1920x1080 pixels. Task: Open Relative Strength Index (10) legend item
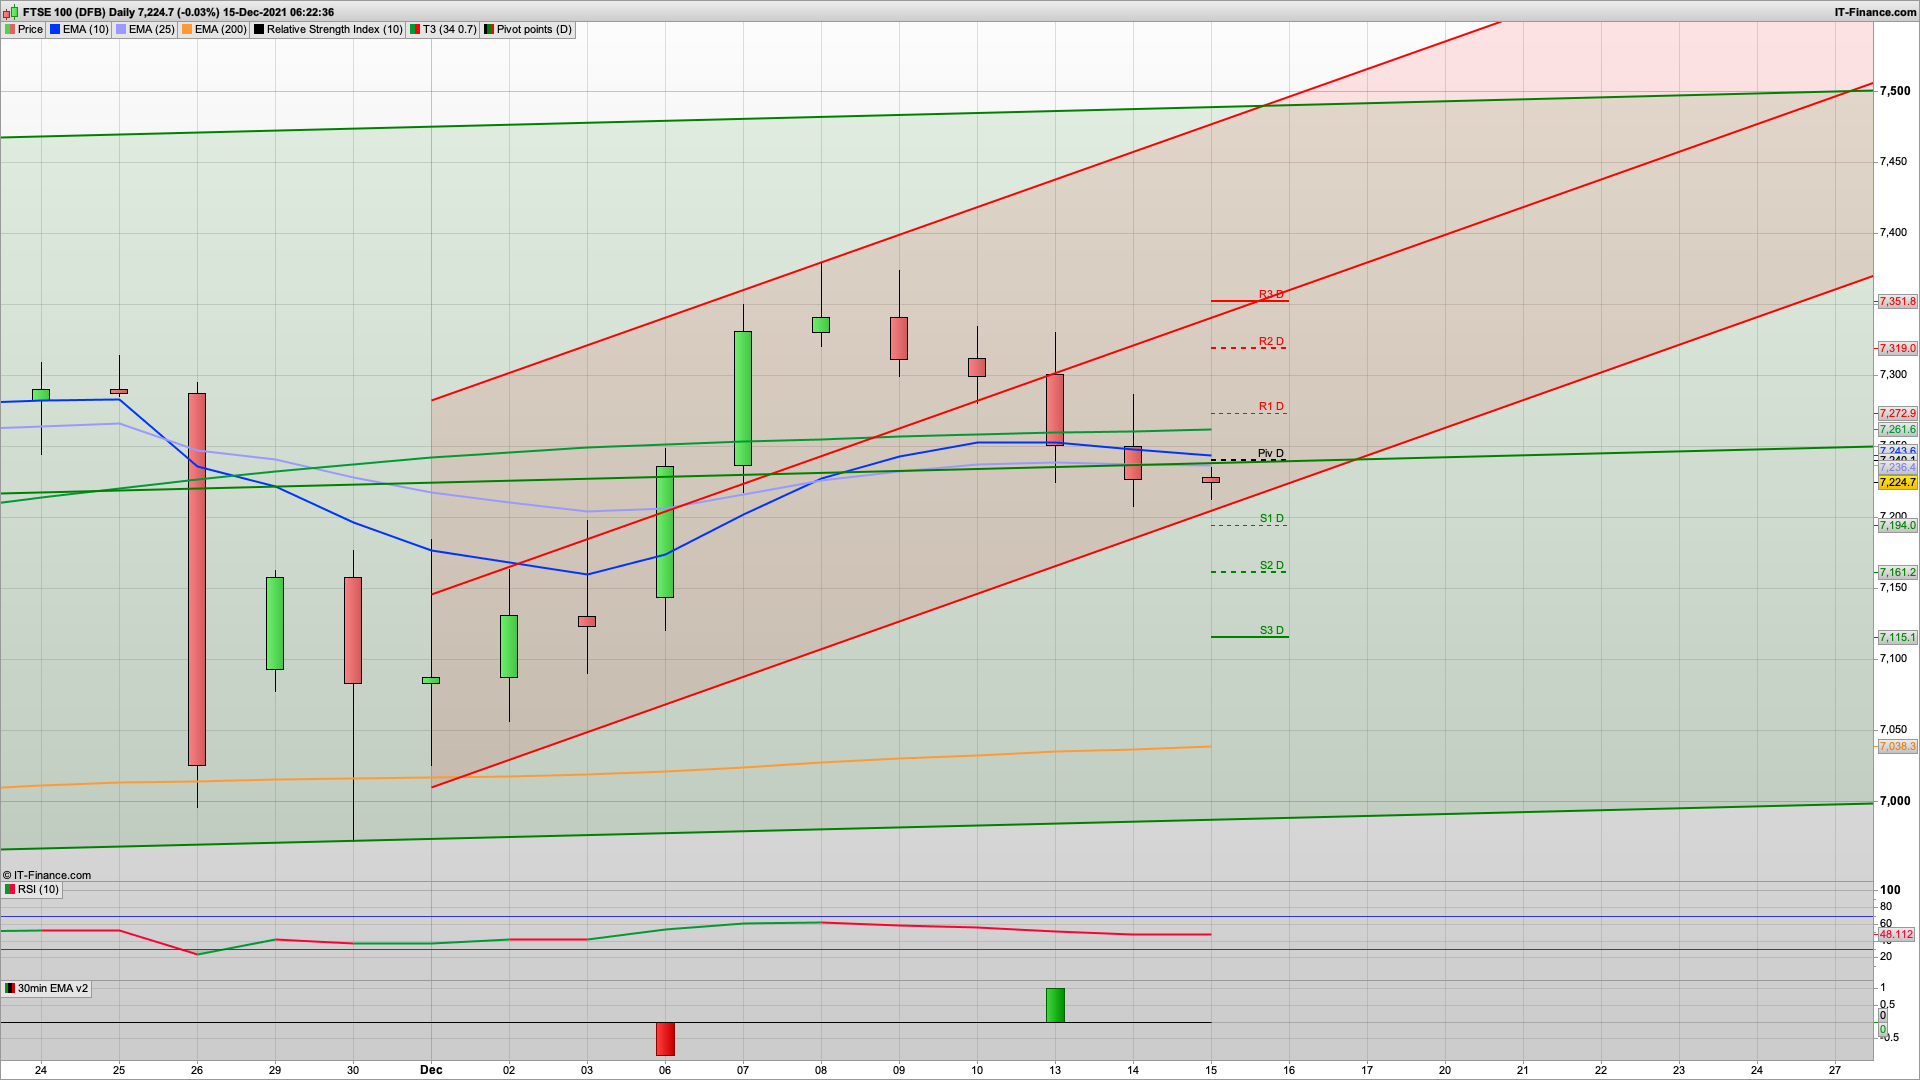point(328,29)
